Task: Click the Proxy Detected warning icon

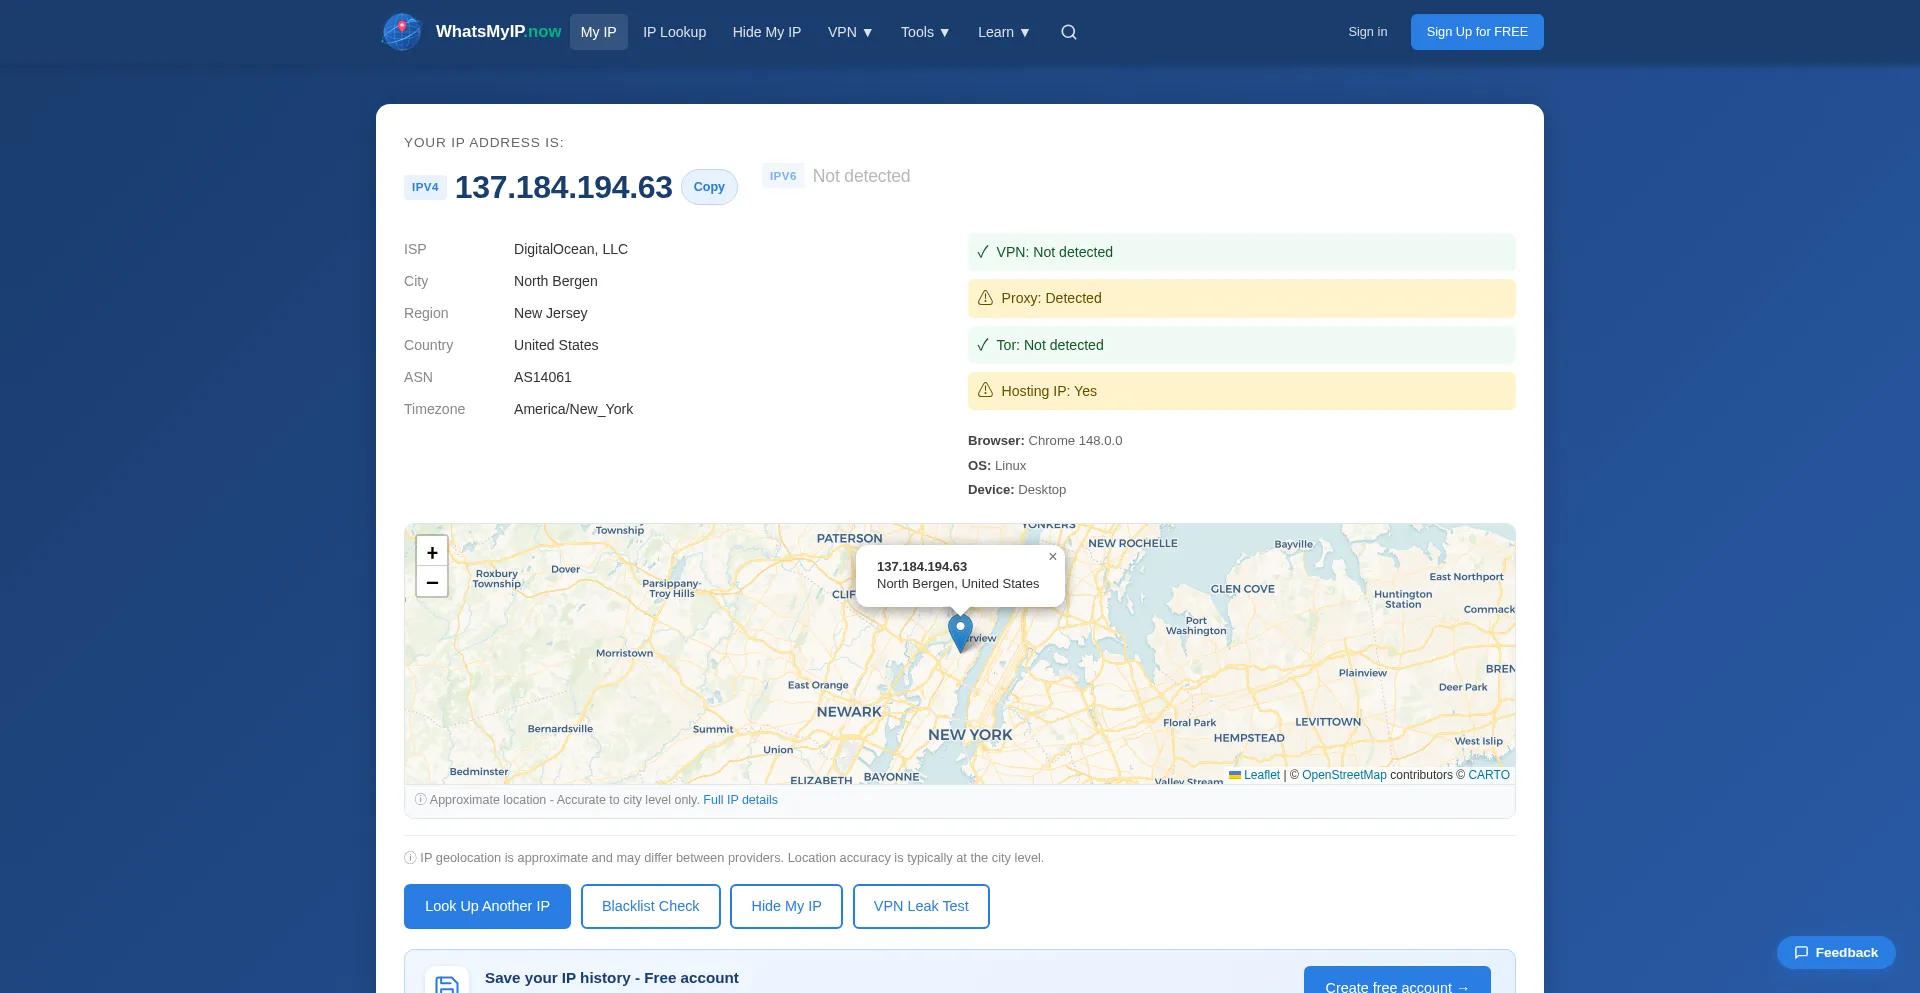Action: (x=985, y=298)
